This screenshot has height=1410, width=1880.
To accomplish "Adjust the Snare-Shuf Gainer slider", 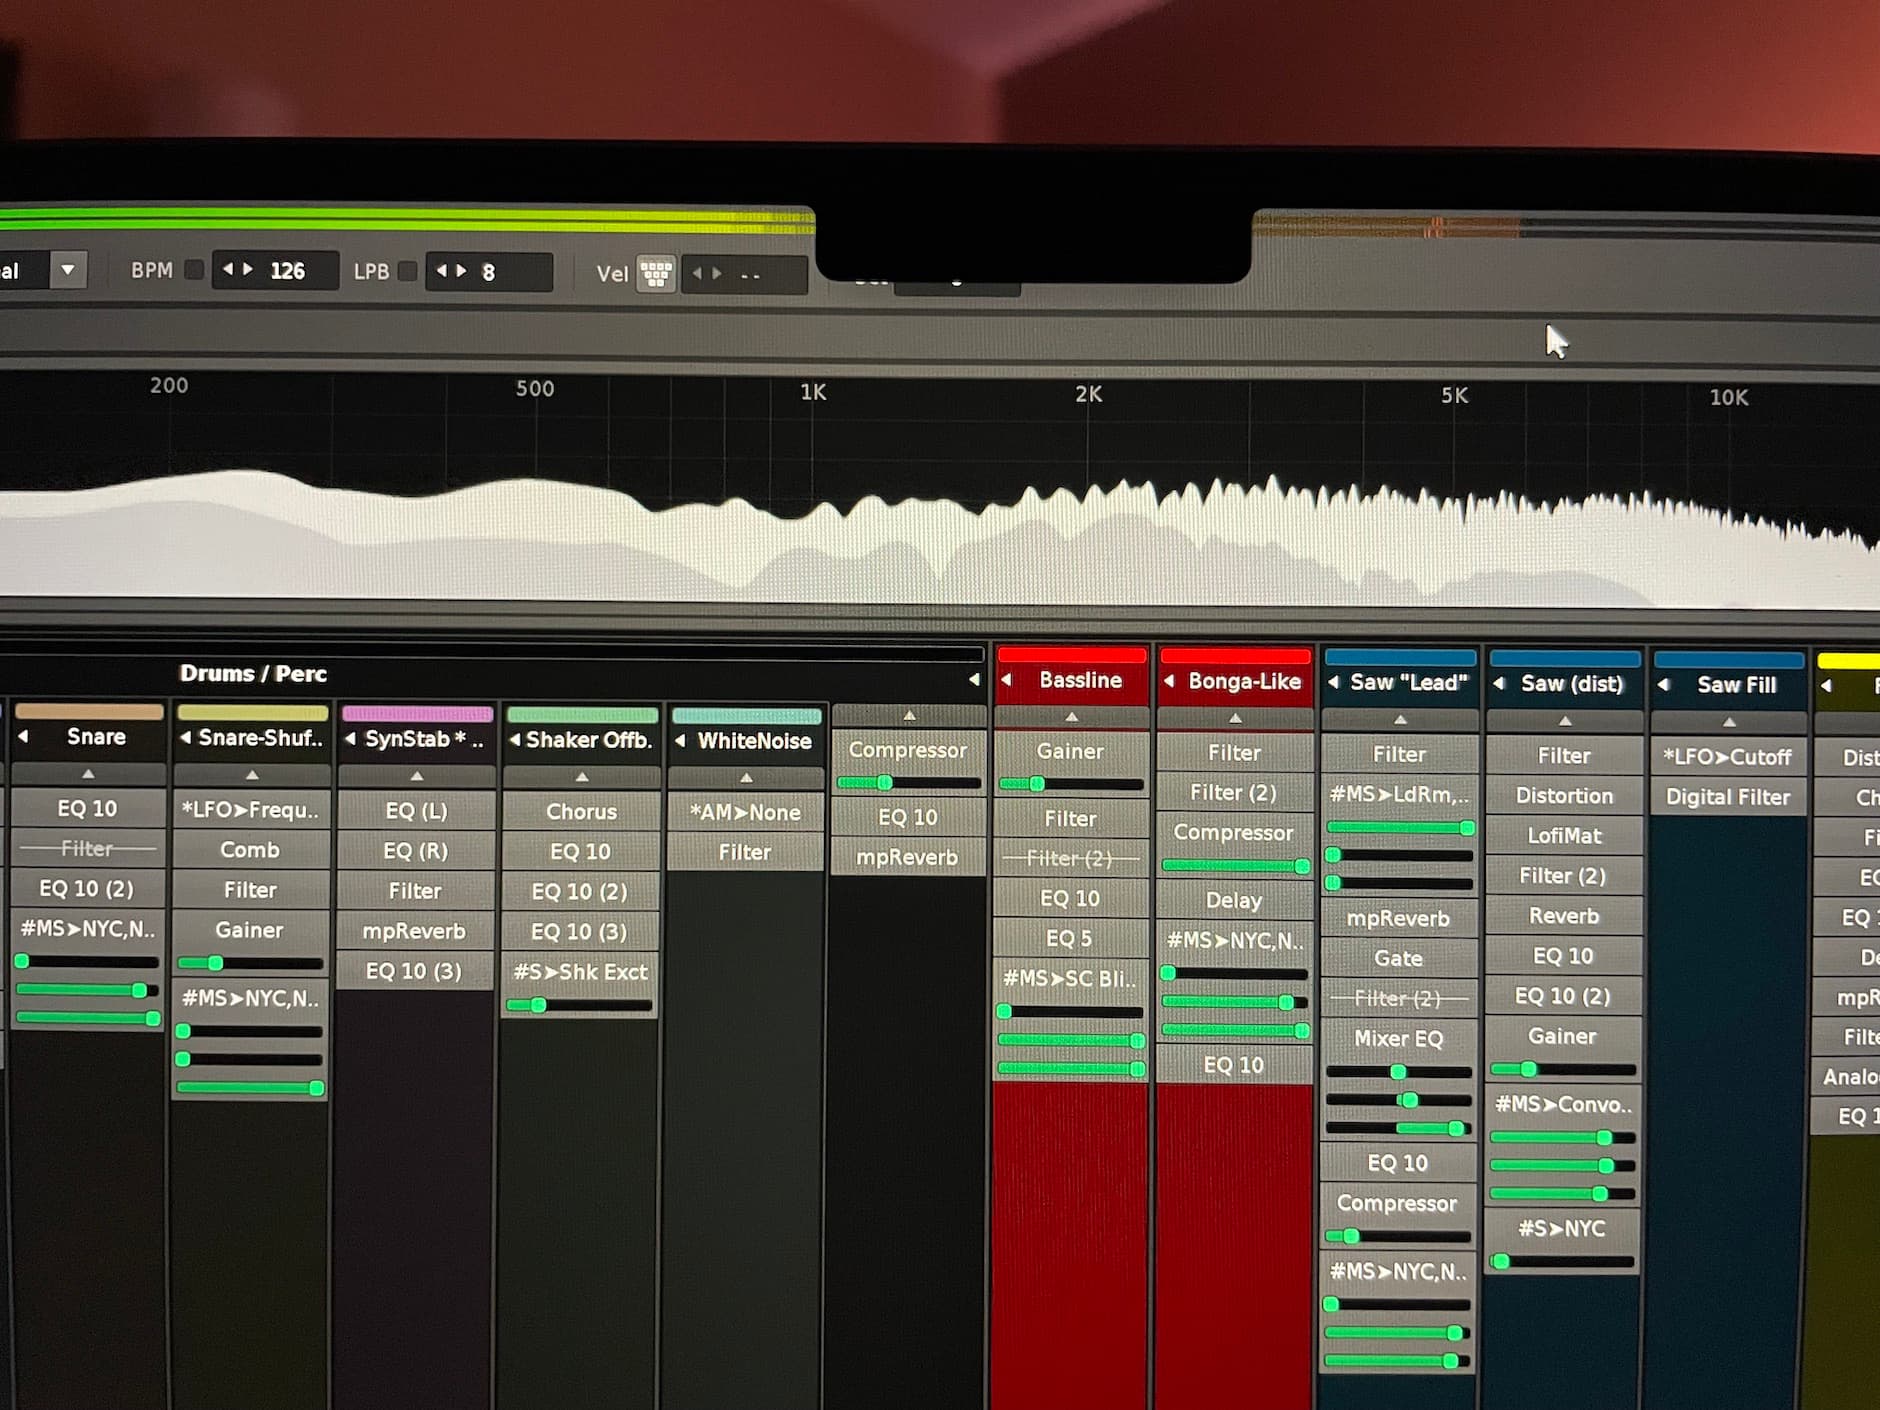I will coord(250,964).
